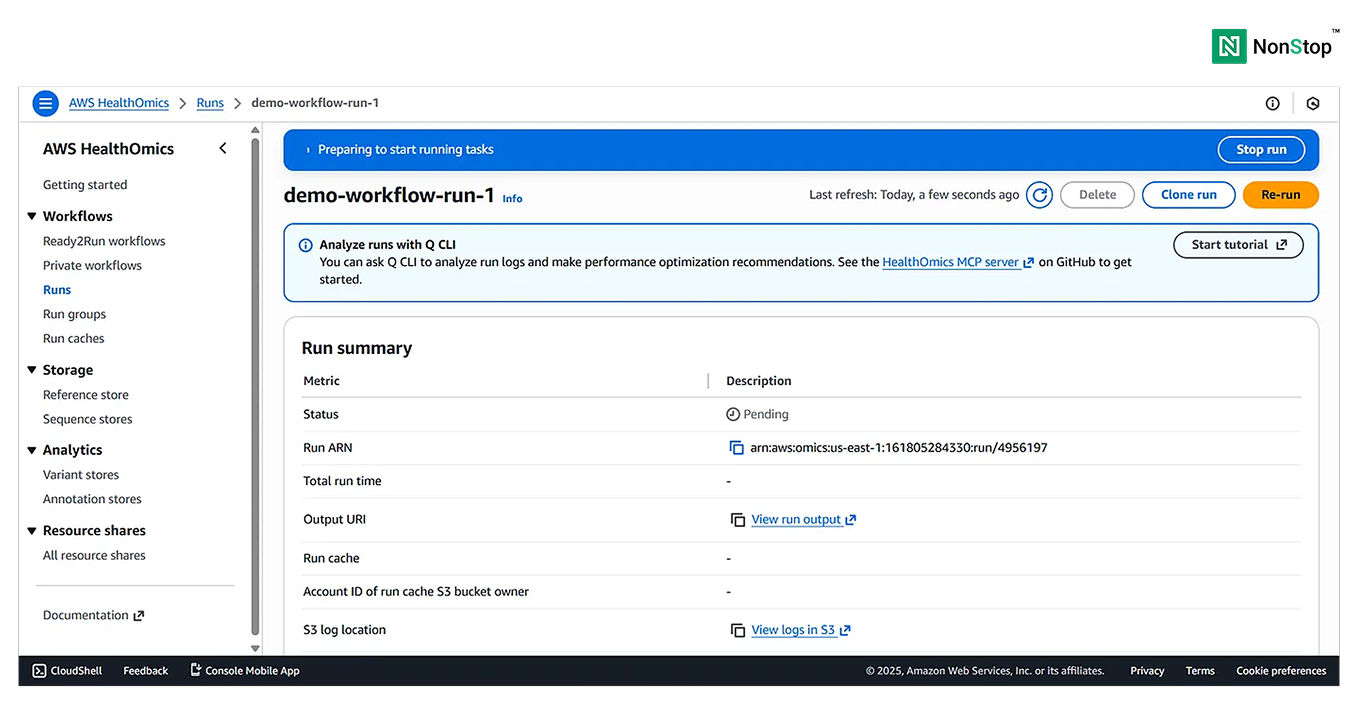This screenshot has height=715, width=1358.
Task: Click the Clone run button
Action: point(1189,195)
